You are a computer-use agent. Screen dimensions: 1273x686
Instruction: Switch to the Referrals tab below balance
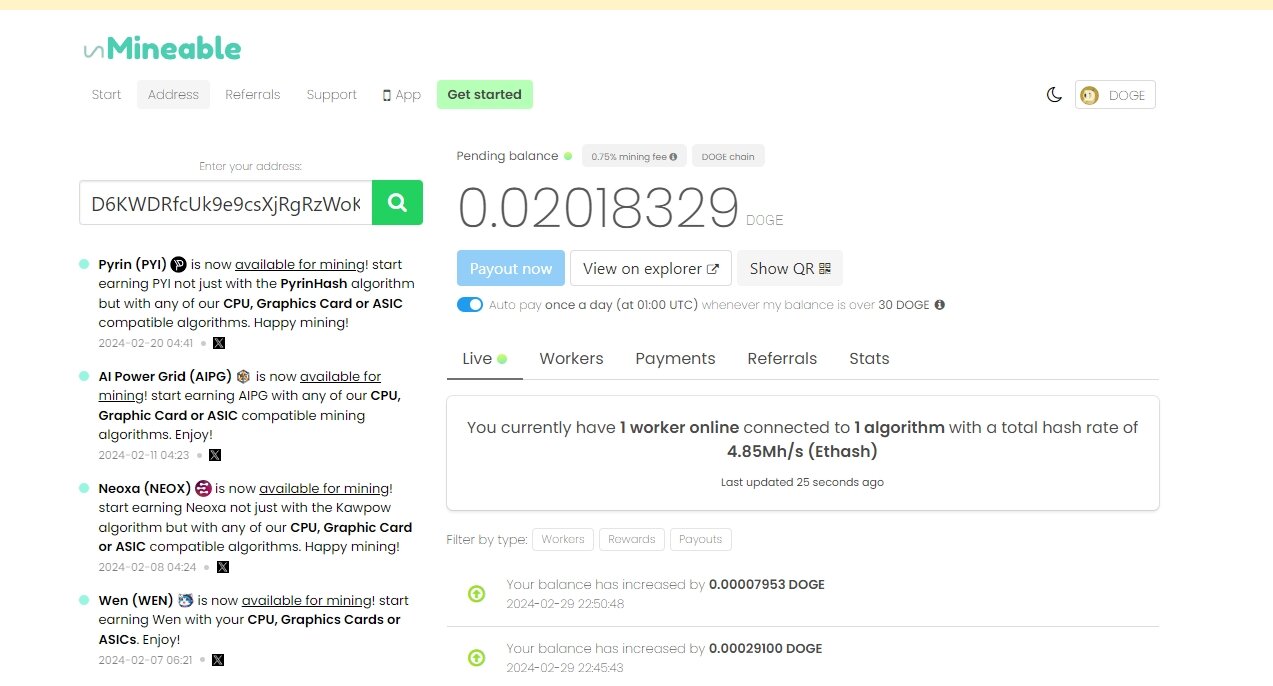[782, 358]
